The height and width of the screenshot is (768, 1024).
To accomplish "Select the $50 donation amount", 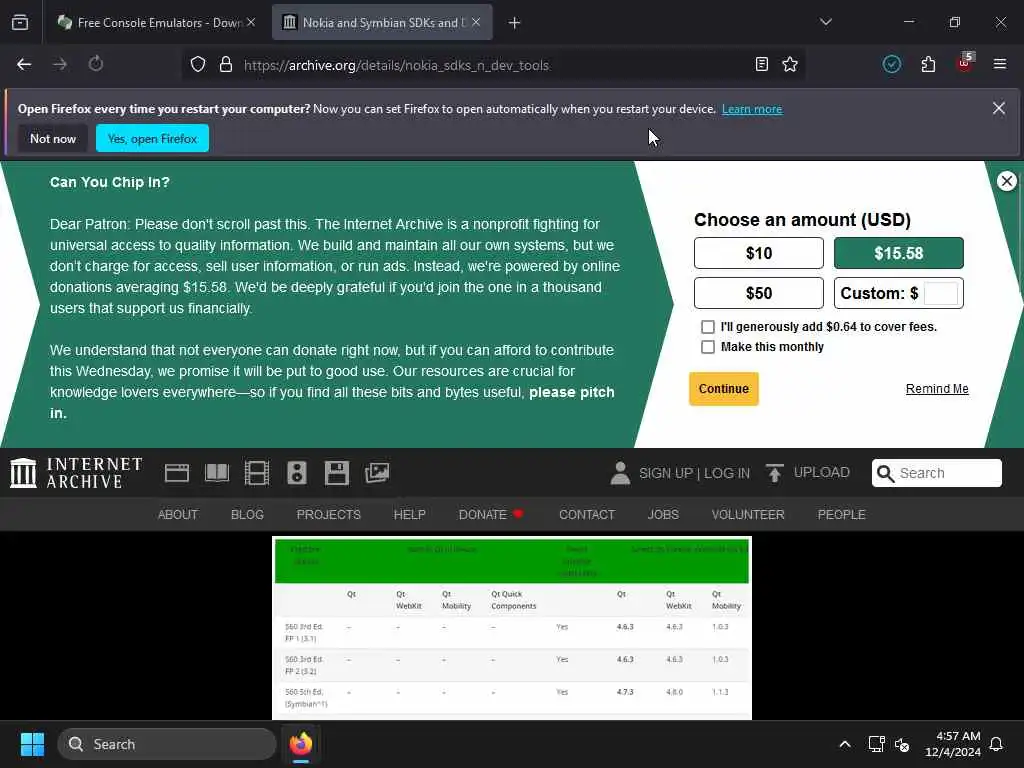I will 759,293.
